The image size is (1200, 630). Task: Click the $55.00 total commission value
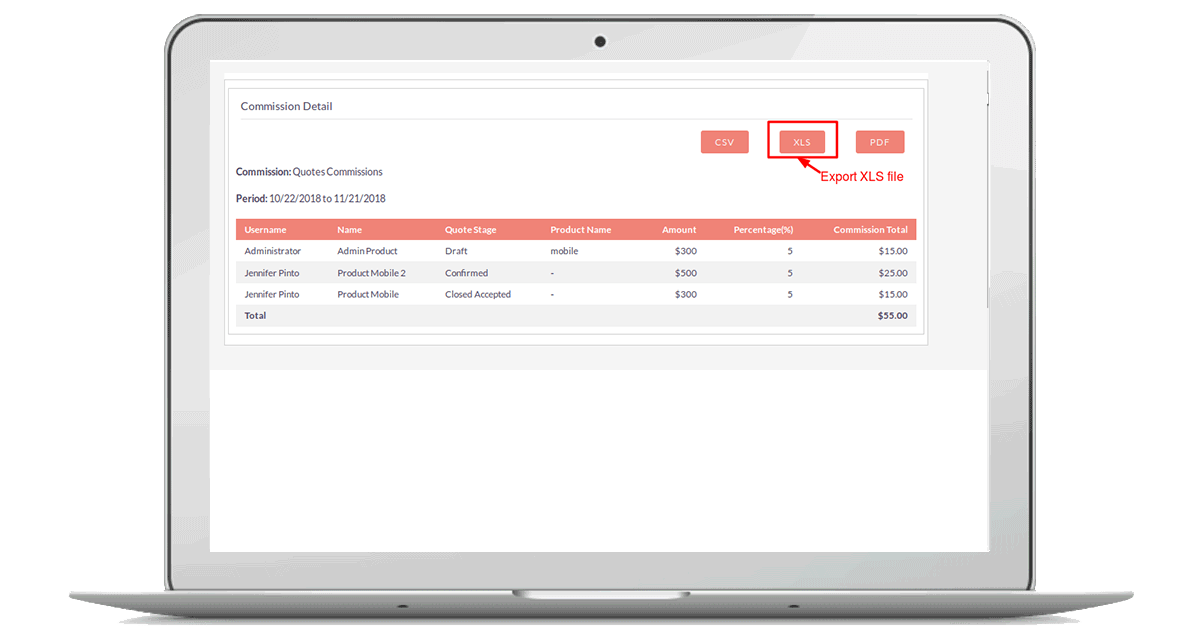click(x=892, y=316)
